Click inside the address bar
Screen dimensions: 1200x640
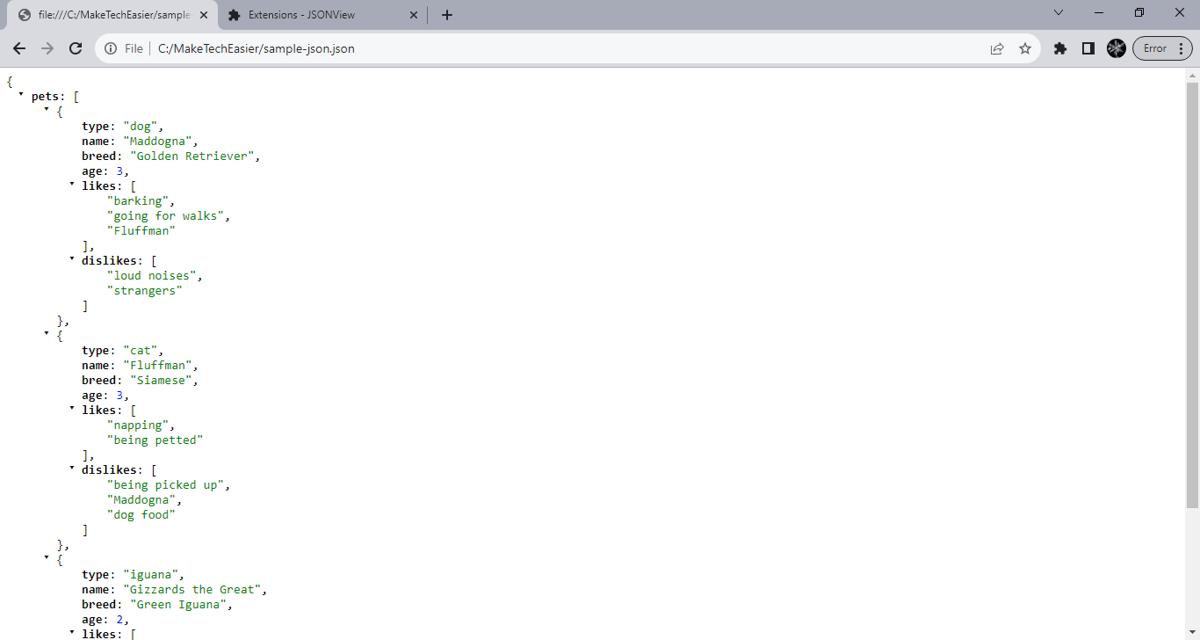(x=400, y=47)
